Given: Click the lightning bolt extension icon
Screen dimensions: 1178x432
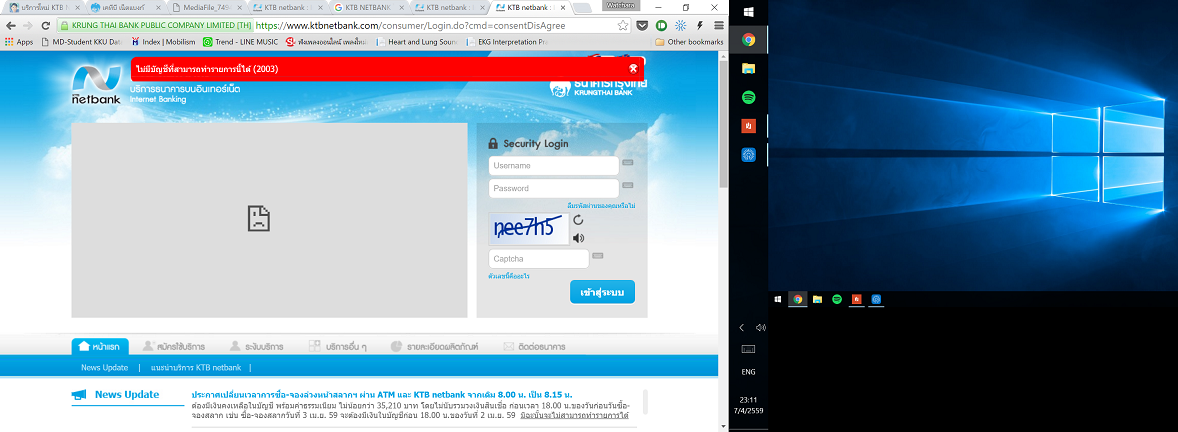Looking at the screenshot, I should [x=699, y=25].
